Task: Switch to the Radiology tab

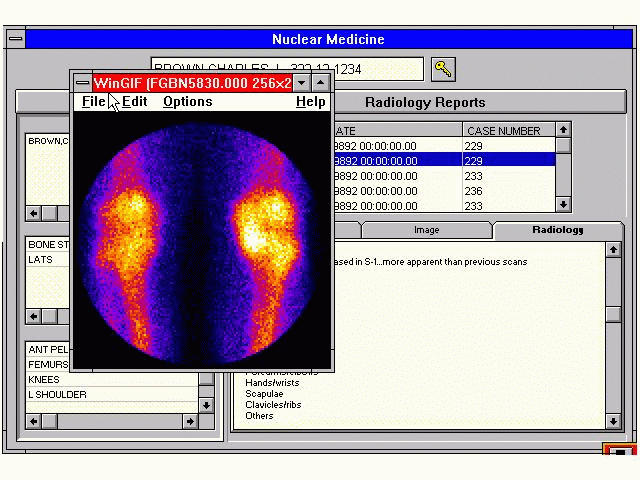Action: click(558, 230)
